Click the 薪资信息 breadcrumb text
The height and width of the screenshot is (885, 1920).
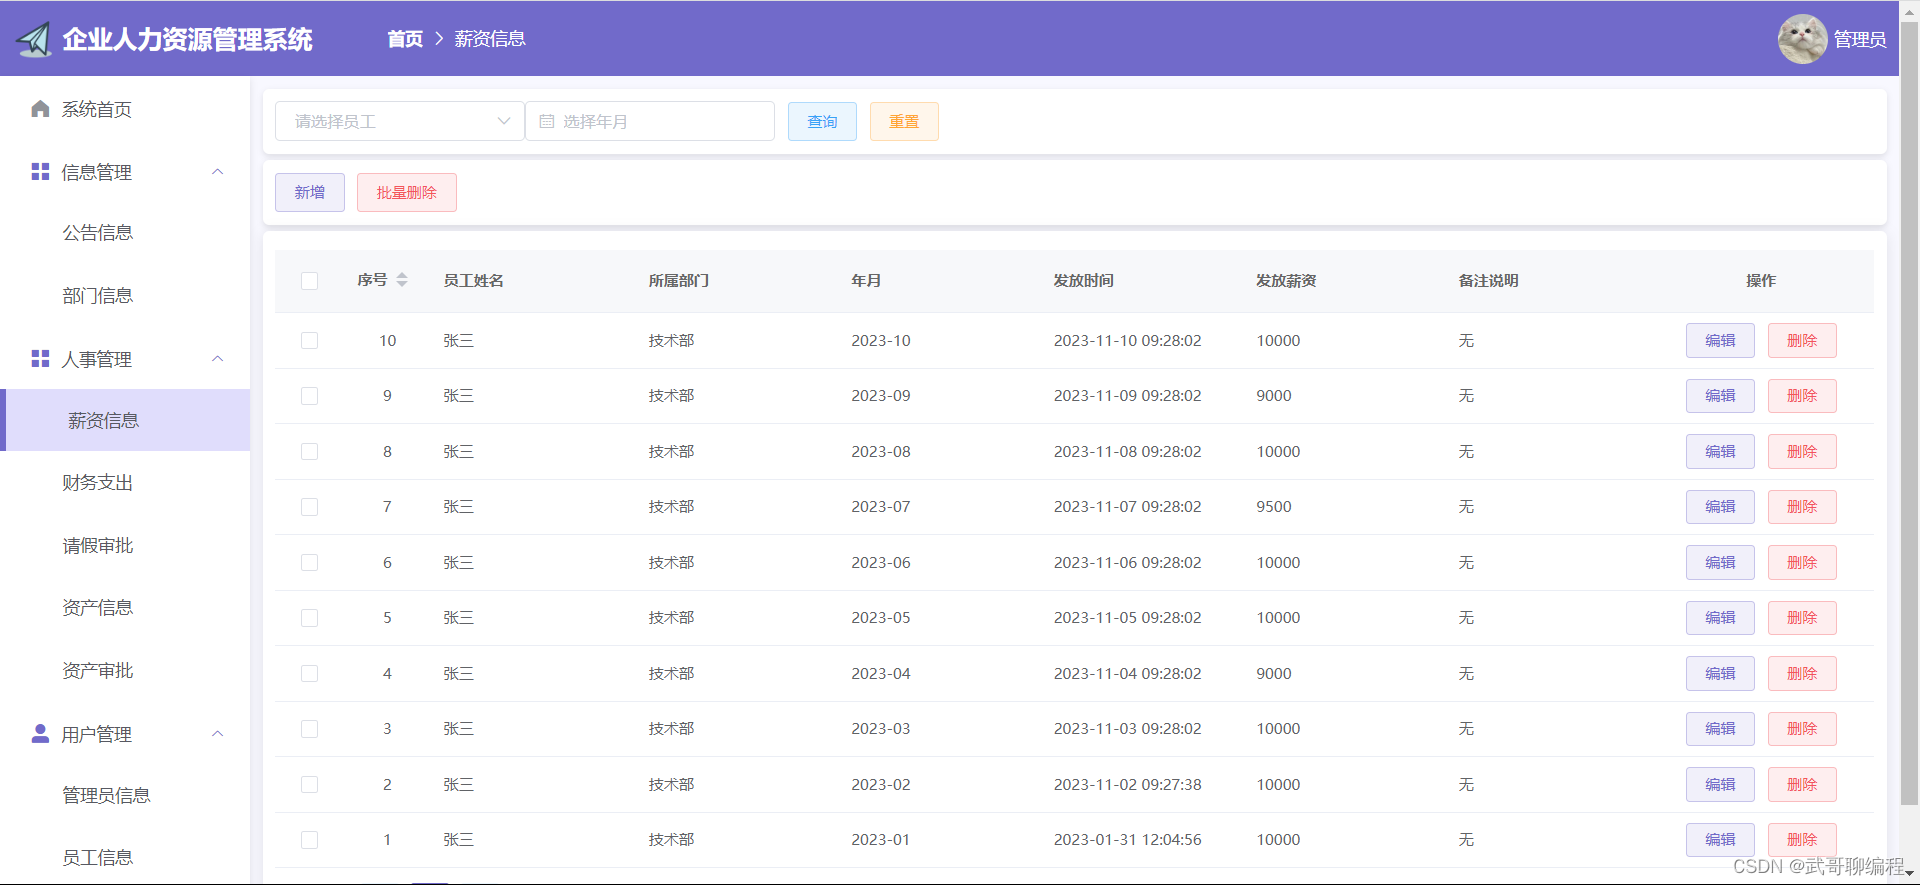[x=490, y=39]
